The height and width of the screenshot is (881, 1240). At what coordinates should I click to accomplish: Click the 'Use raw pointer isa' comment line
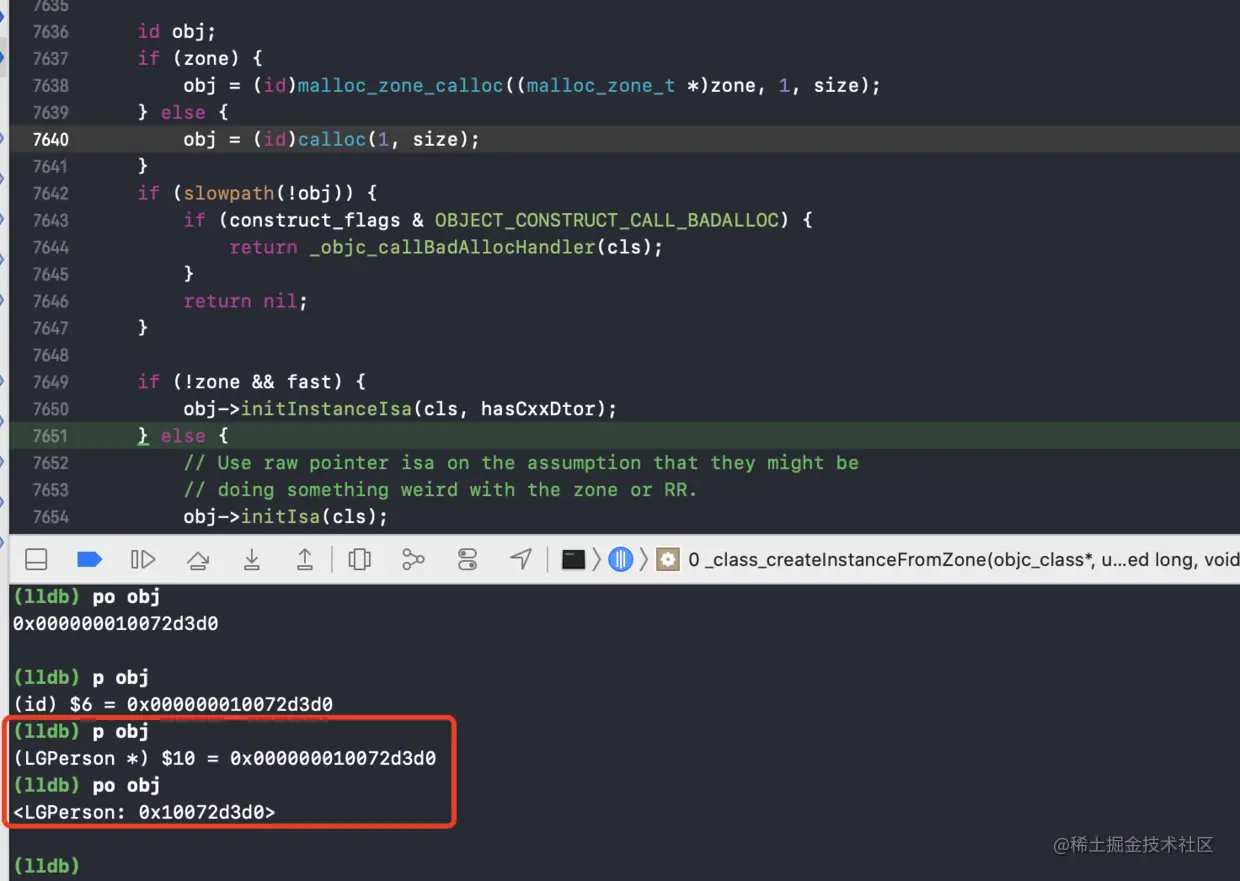click(521, 463)
